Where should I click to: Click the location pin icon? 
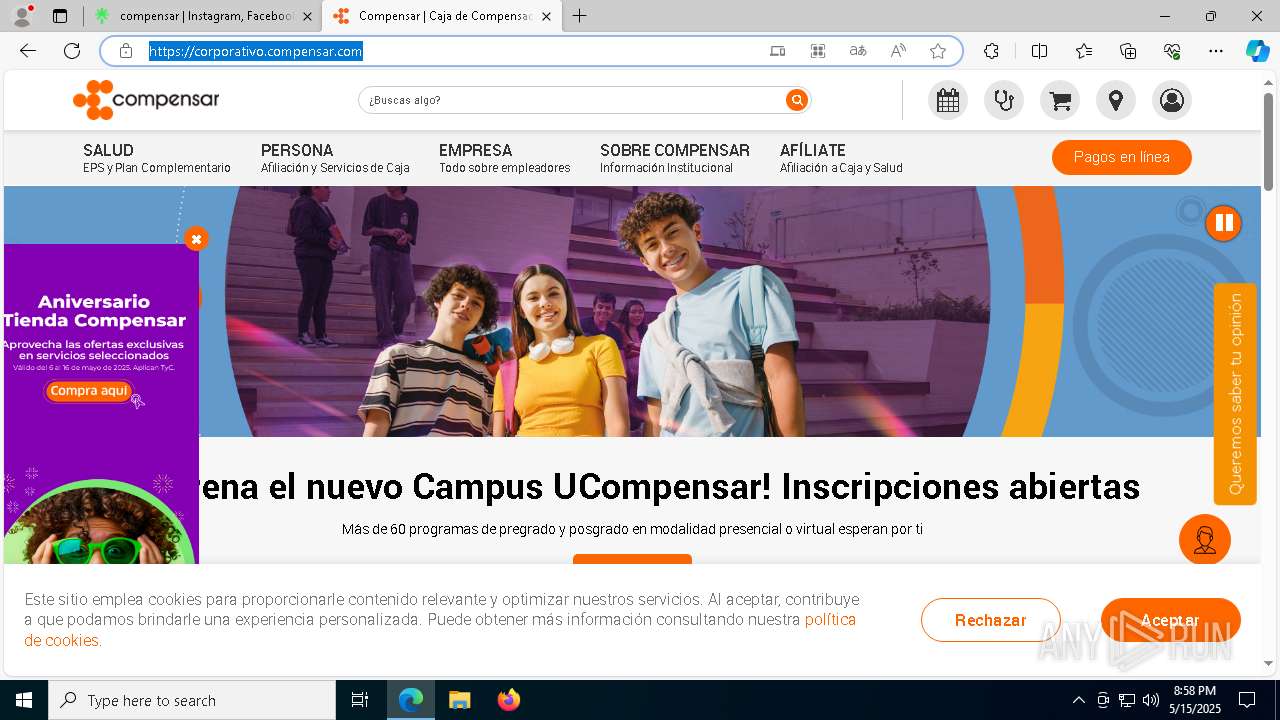(x=1116, y=100)
